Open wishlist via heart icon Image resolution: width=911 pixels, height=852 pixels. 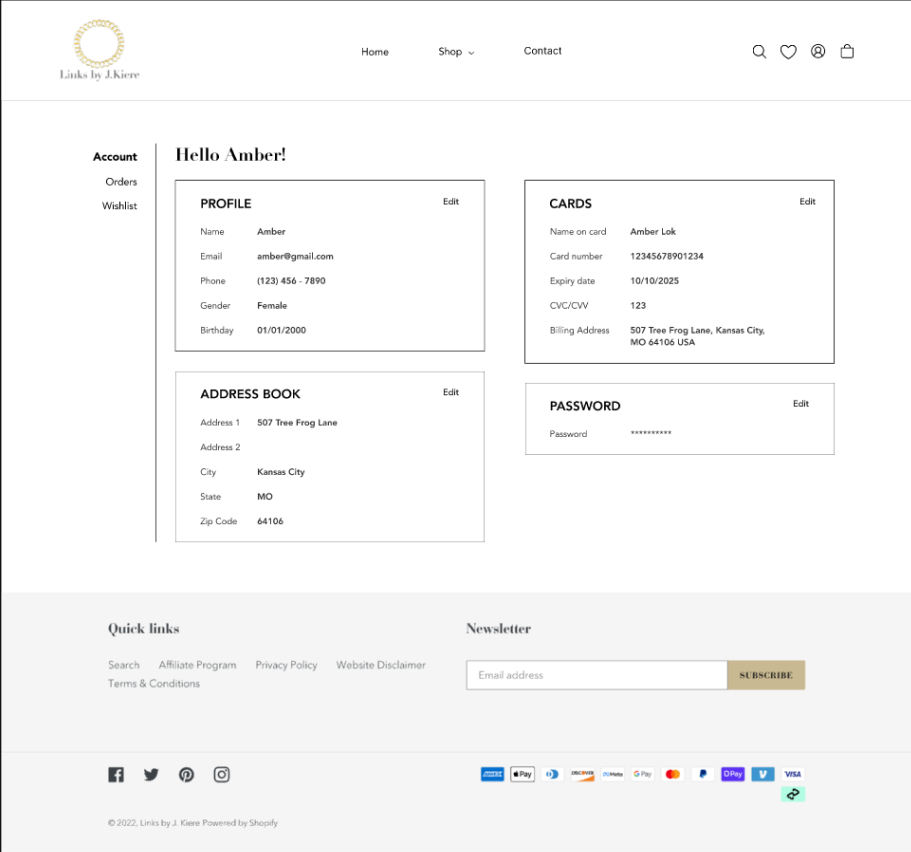788,52
